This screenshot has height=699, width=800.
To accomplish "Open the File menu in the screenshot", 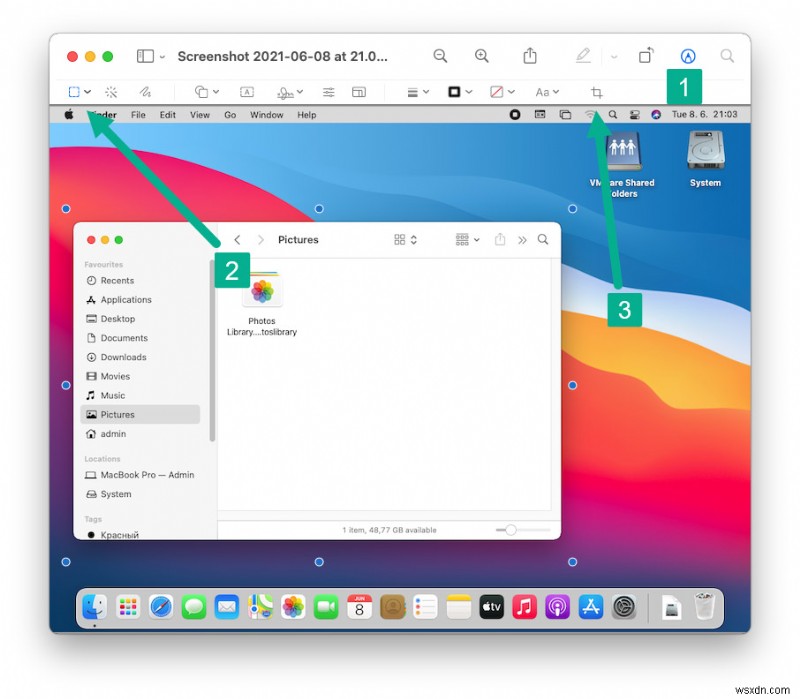I will point(137,115).
